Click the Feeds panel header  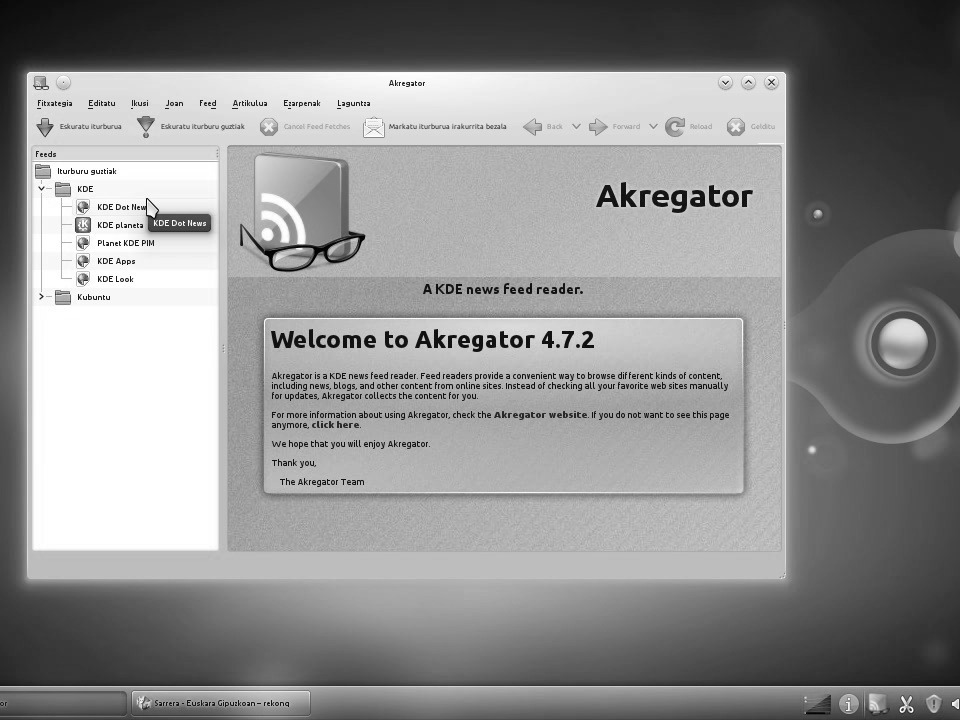(125, 154)
